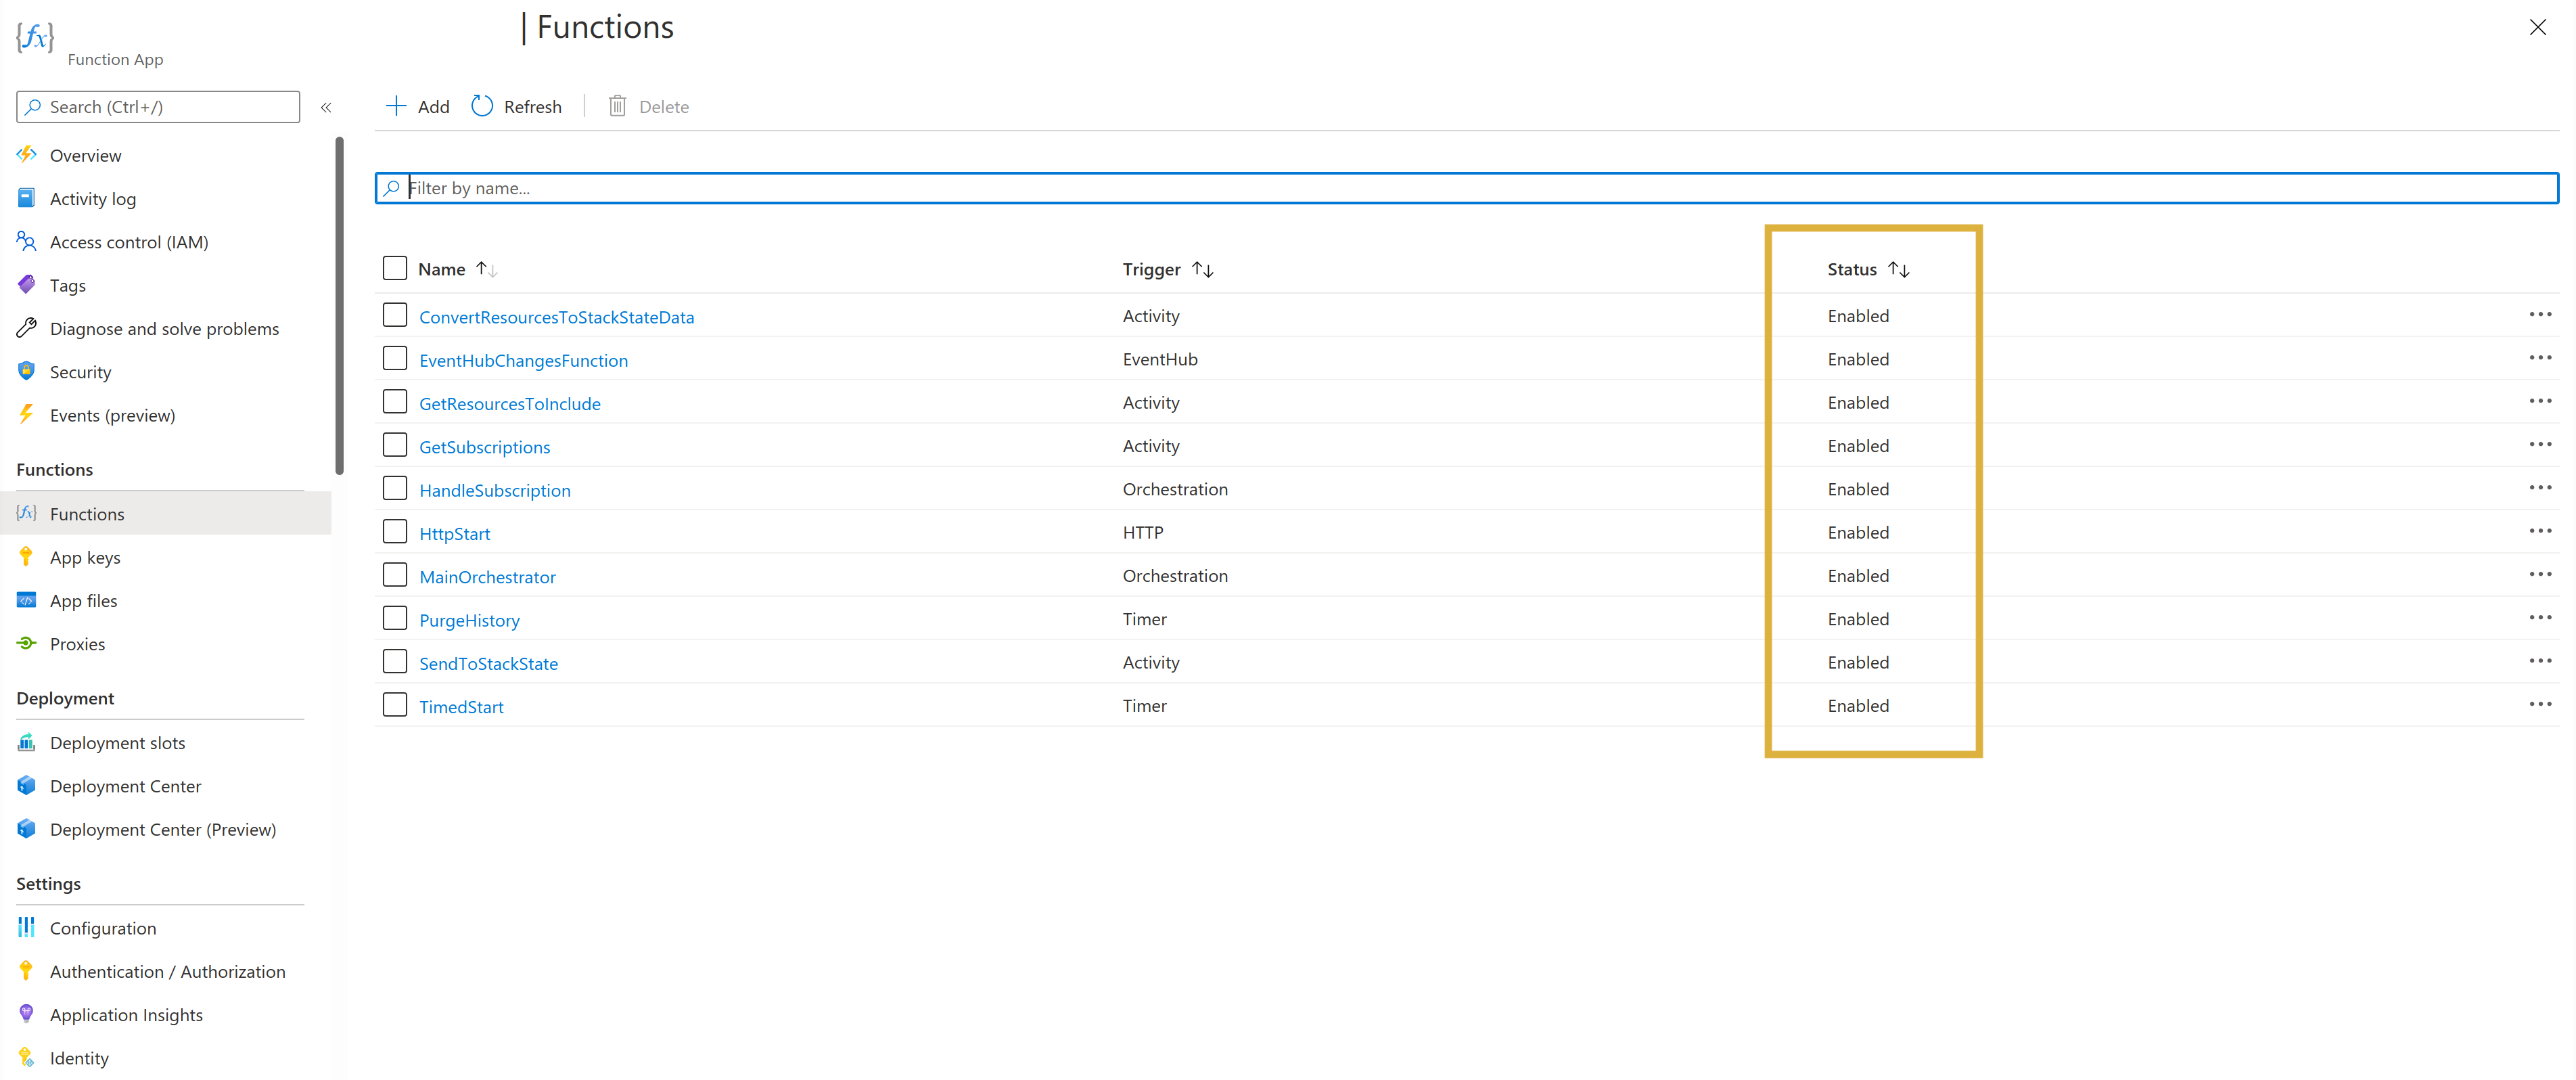Toggle the select-all checkbox beside Name

click(395, 268)
